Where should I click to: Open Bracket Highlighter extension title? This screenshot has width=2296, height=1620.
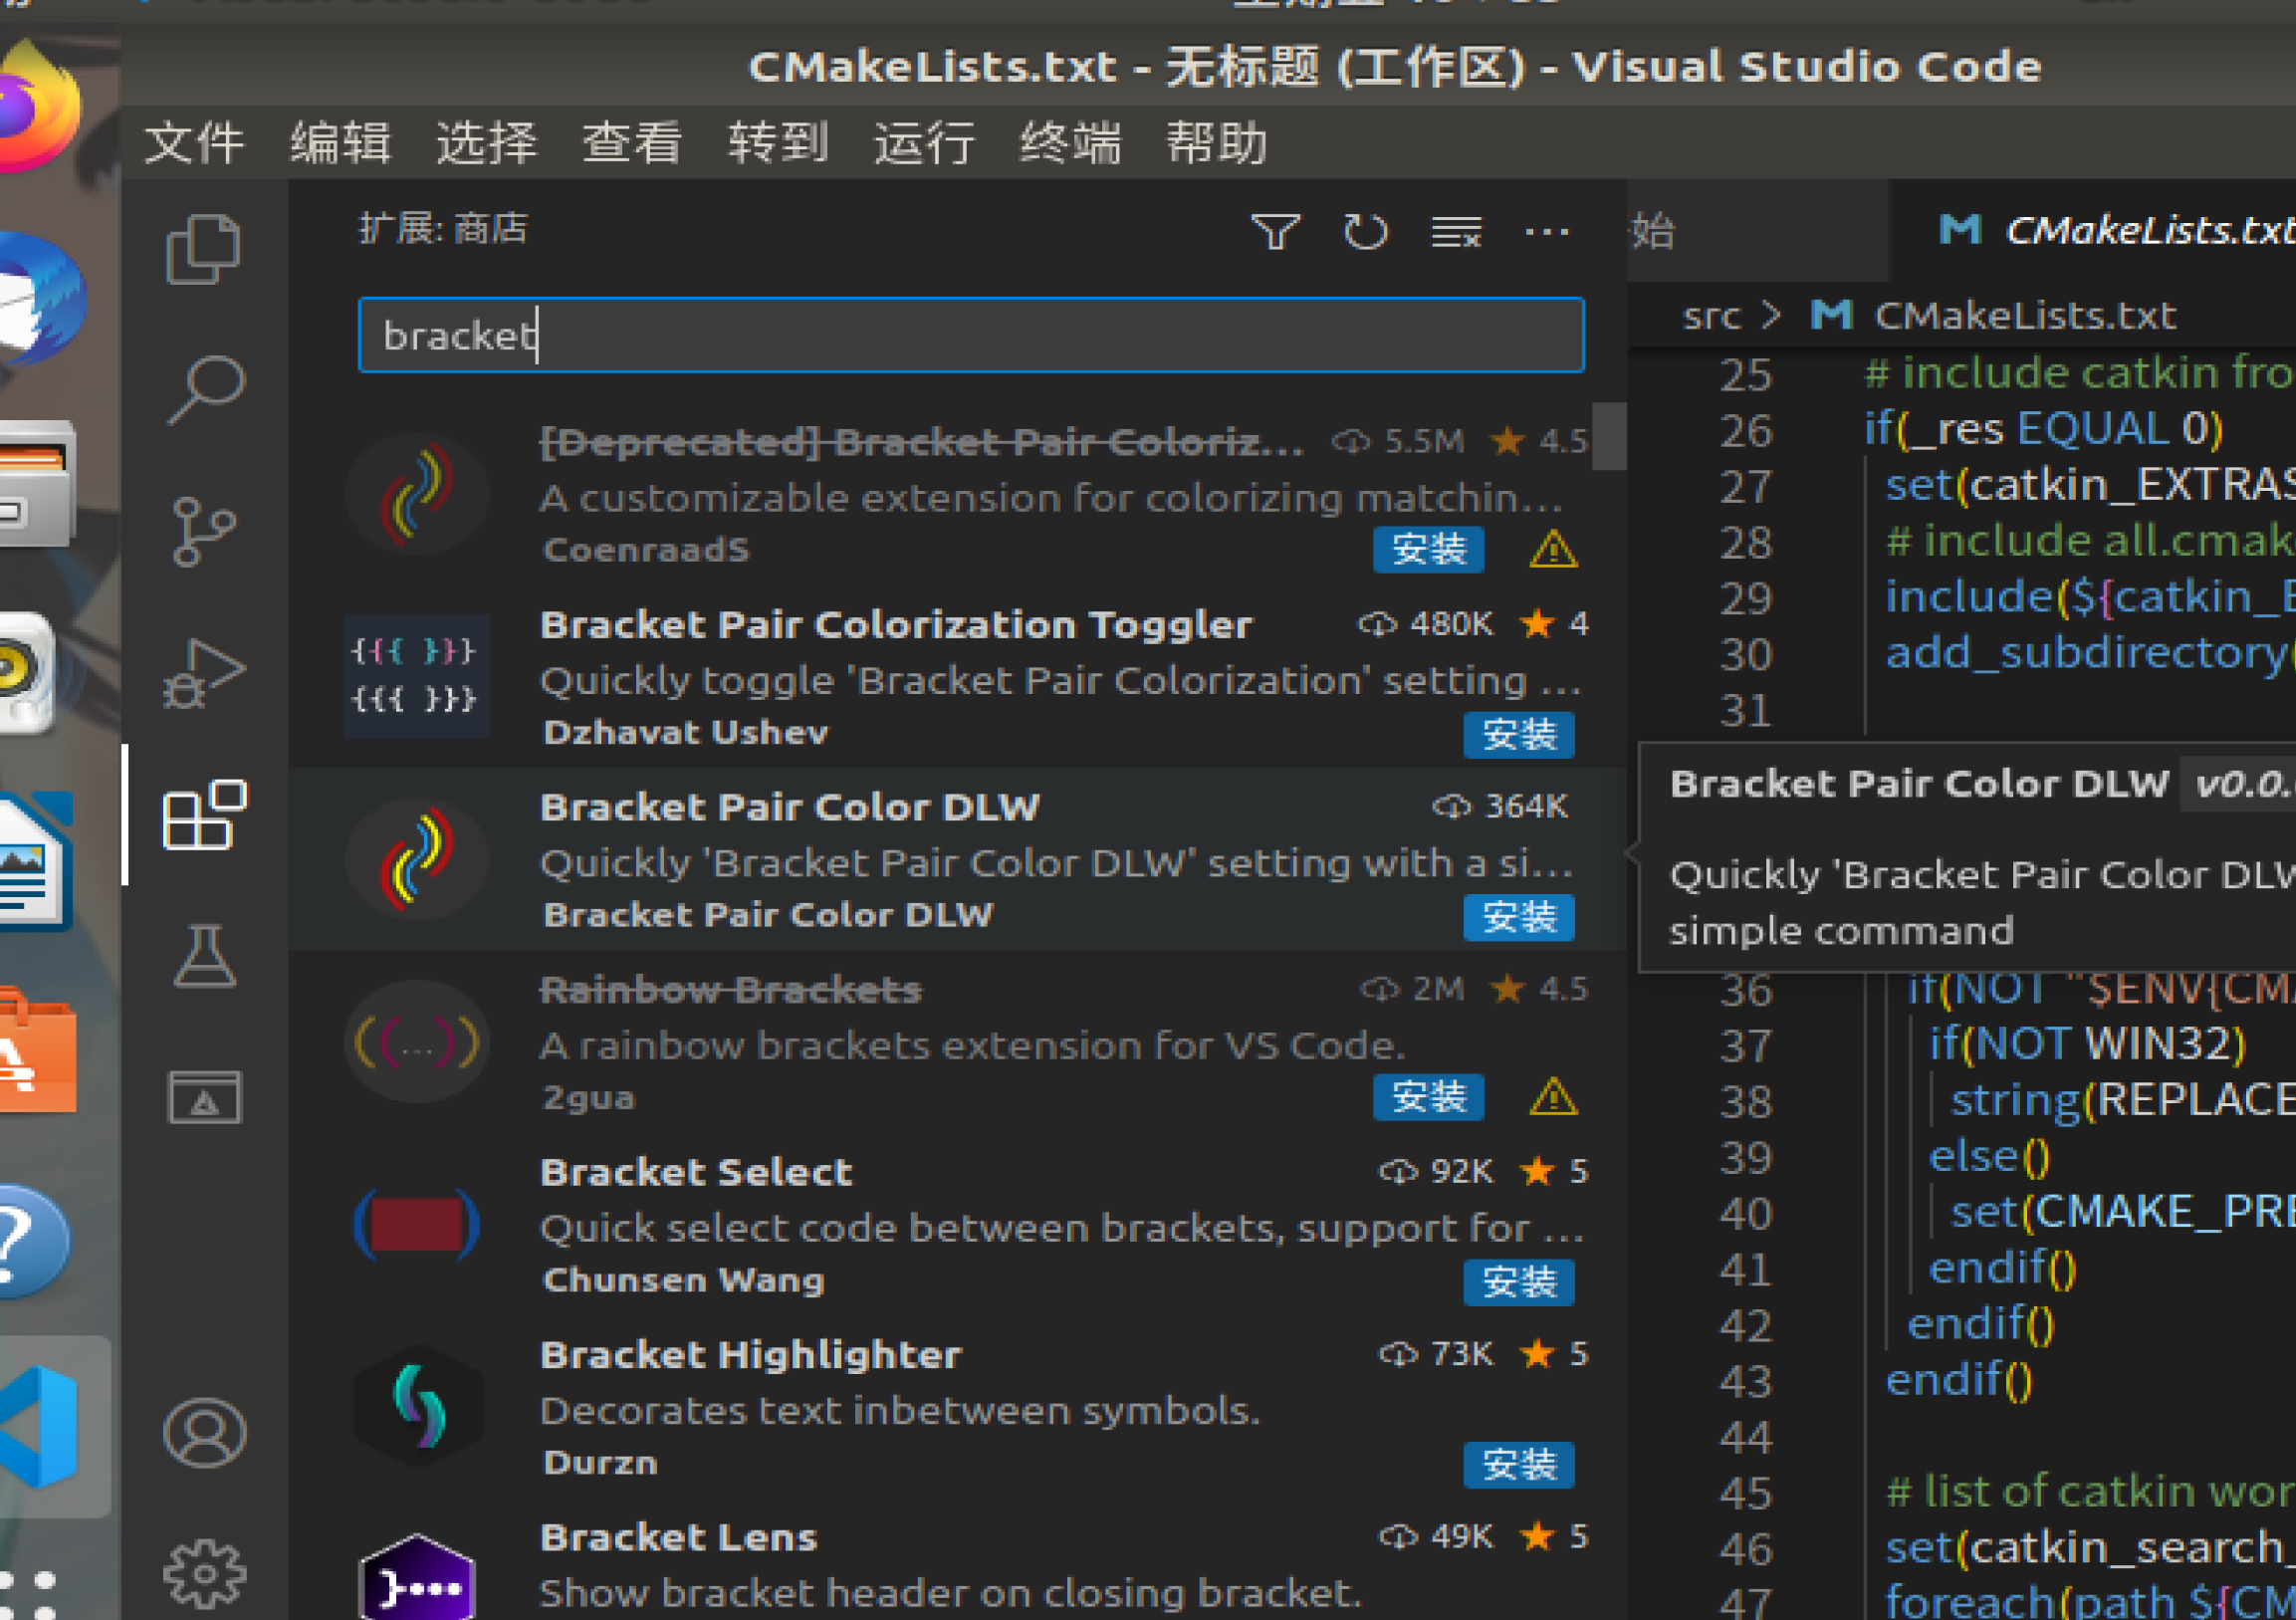[751, 1355]
